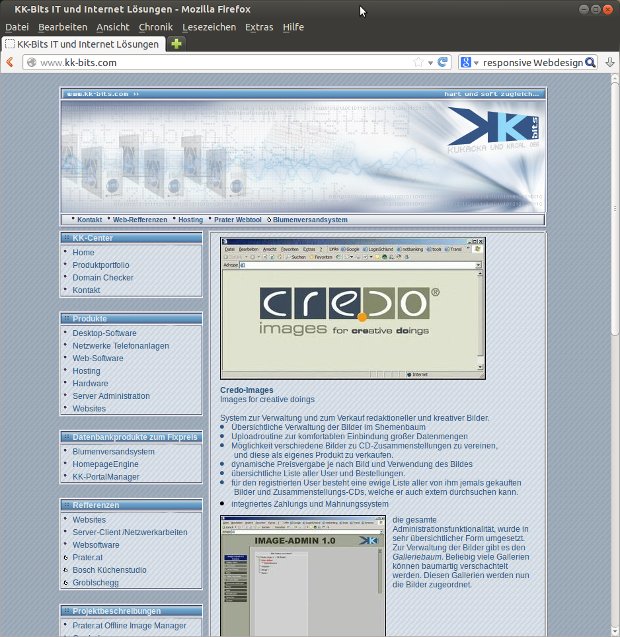Open new tab with green plus icon
Screen dimensions: 620x637
(176, 44)
